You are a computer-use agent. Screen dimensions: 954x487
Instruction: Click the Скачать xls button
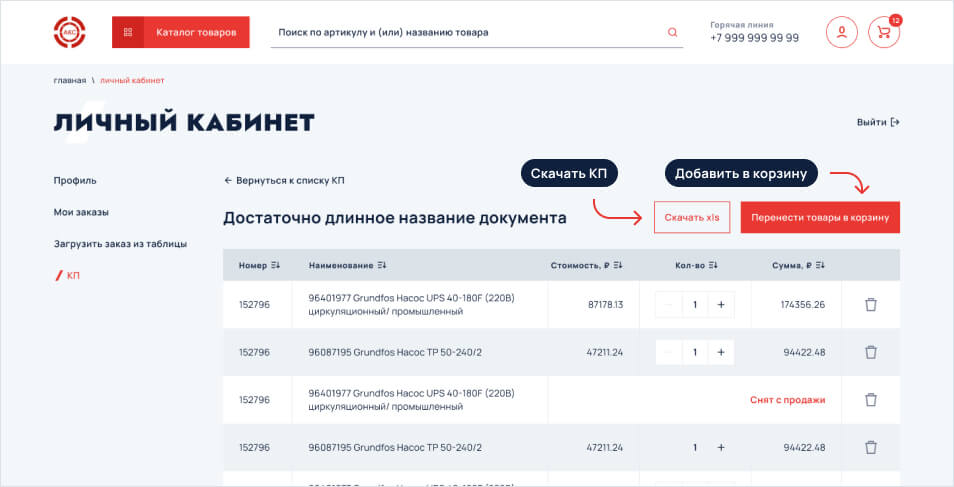pyautogui.click(x=692, y=217)
